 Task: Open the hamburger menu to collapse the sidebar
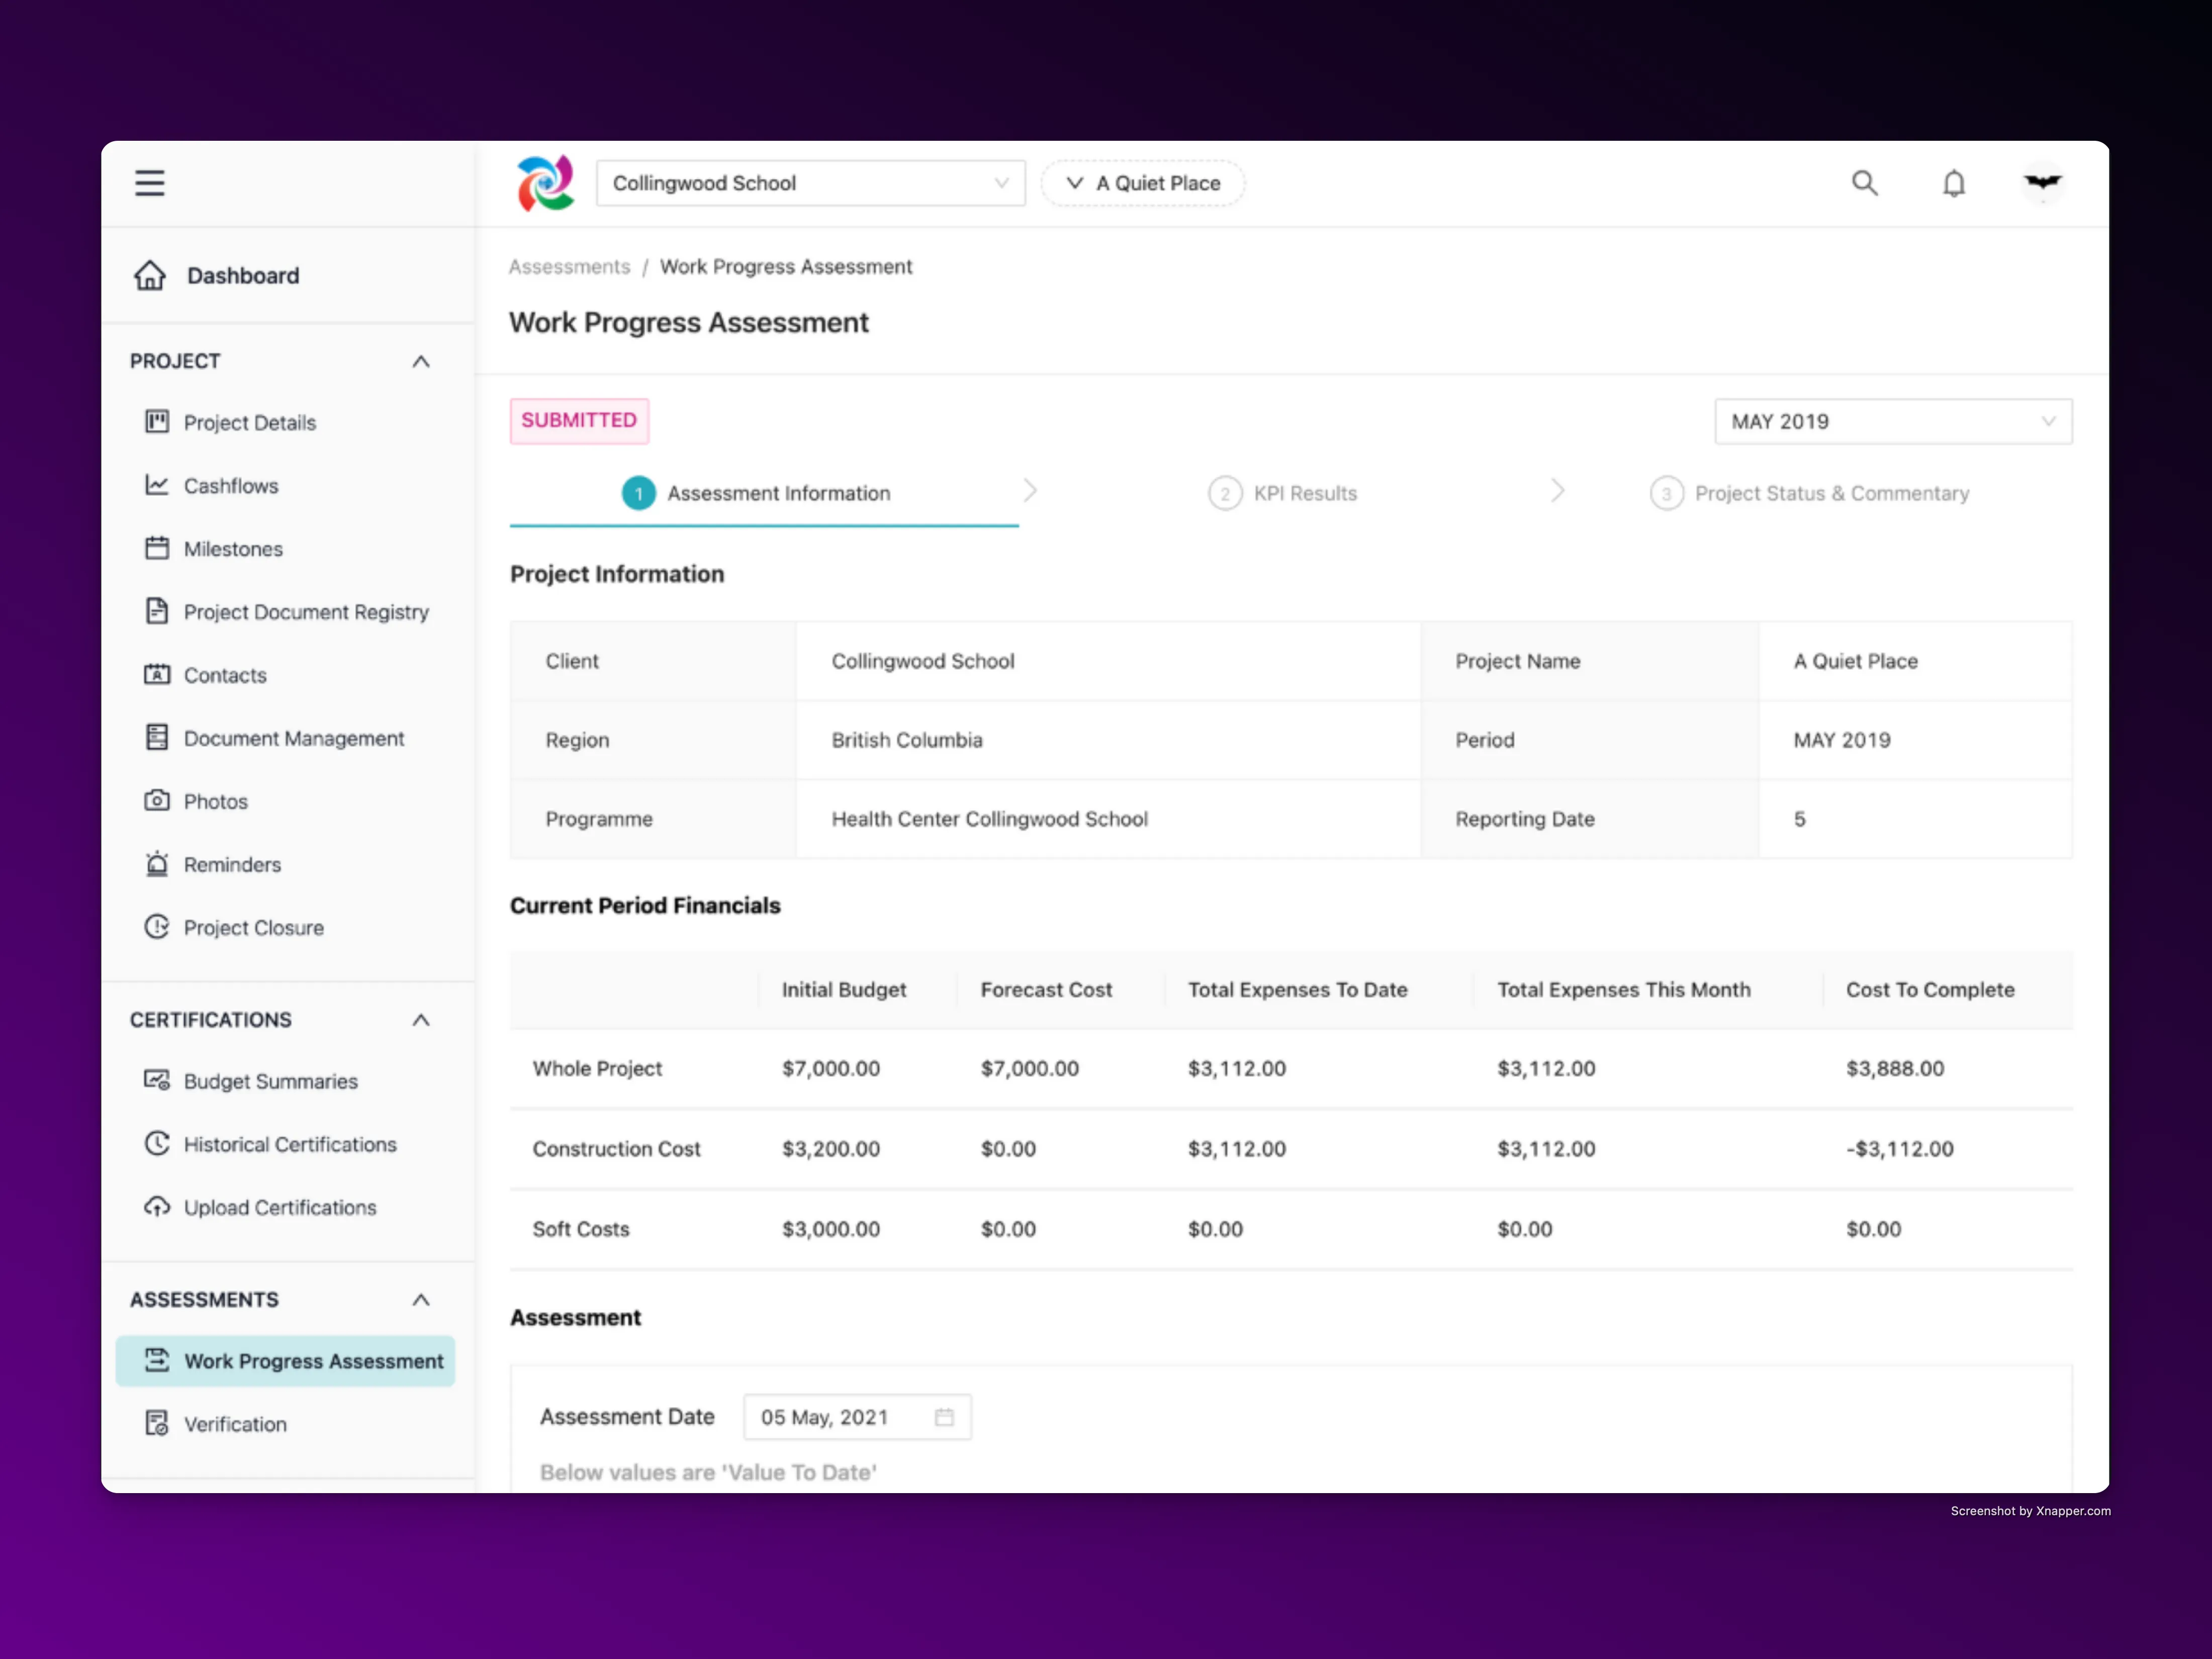coord(150,183)
